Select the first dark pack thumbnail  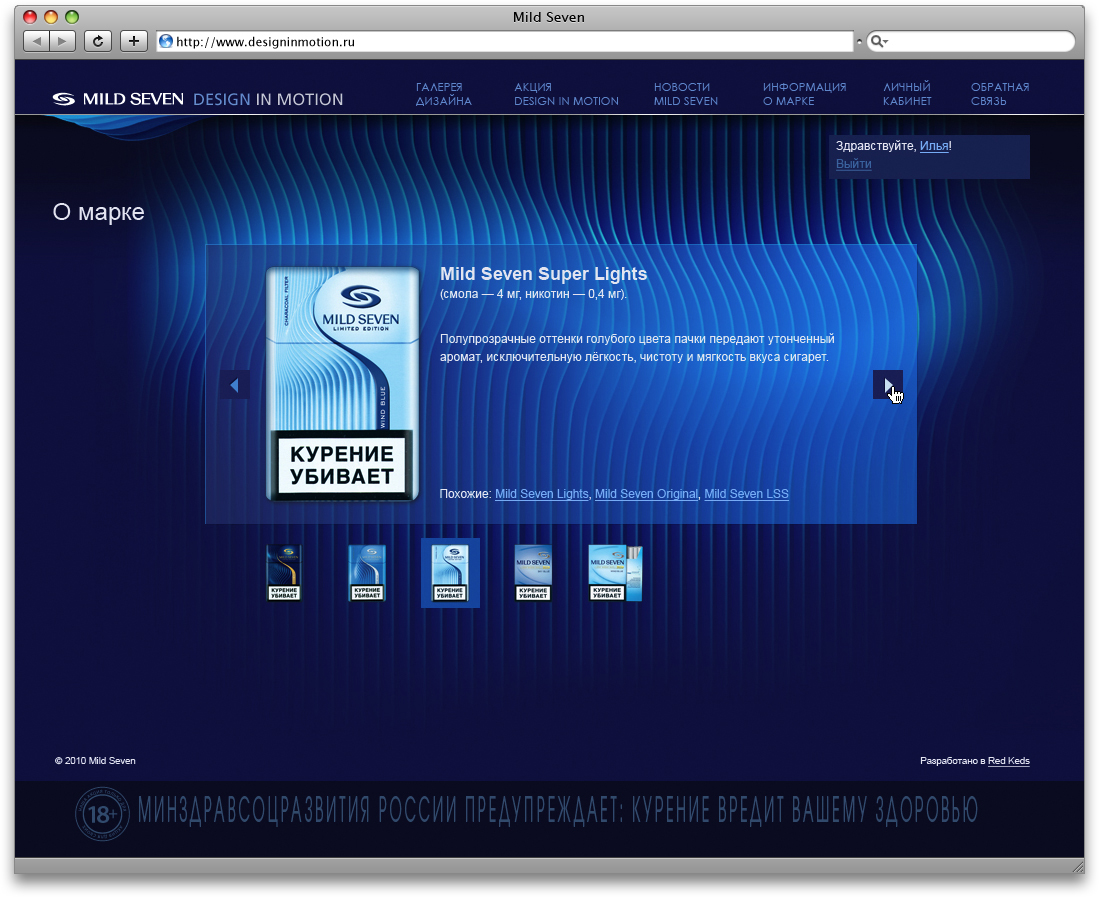(284, 573)
